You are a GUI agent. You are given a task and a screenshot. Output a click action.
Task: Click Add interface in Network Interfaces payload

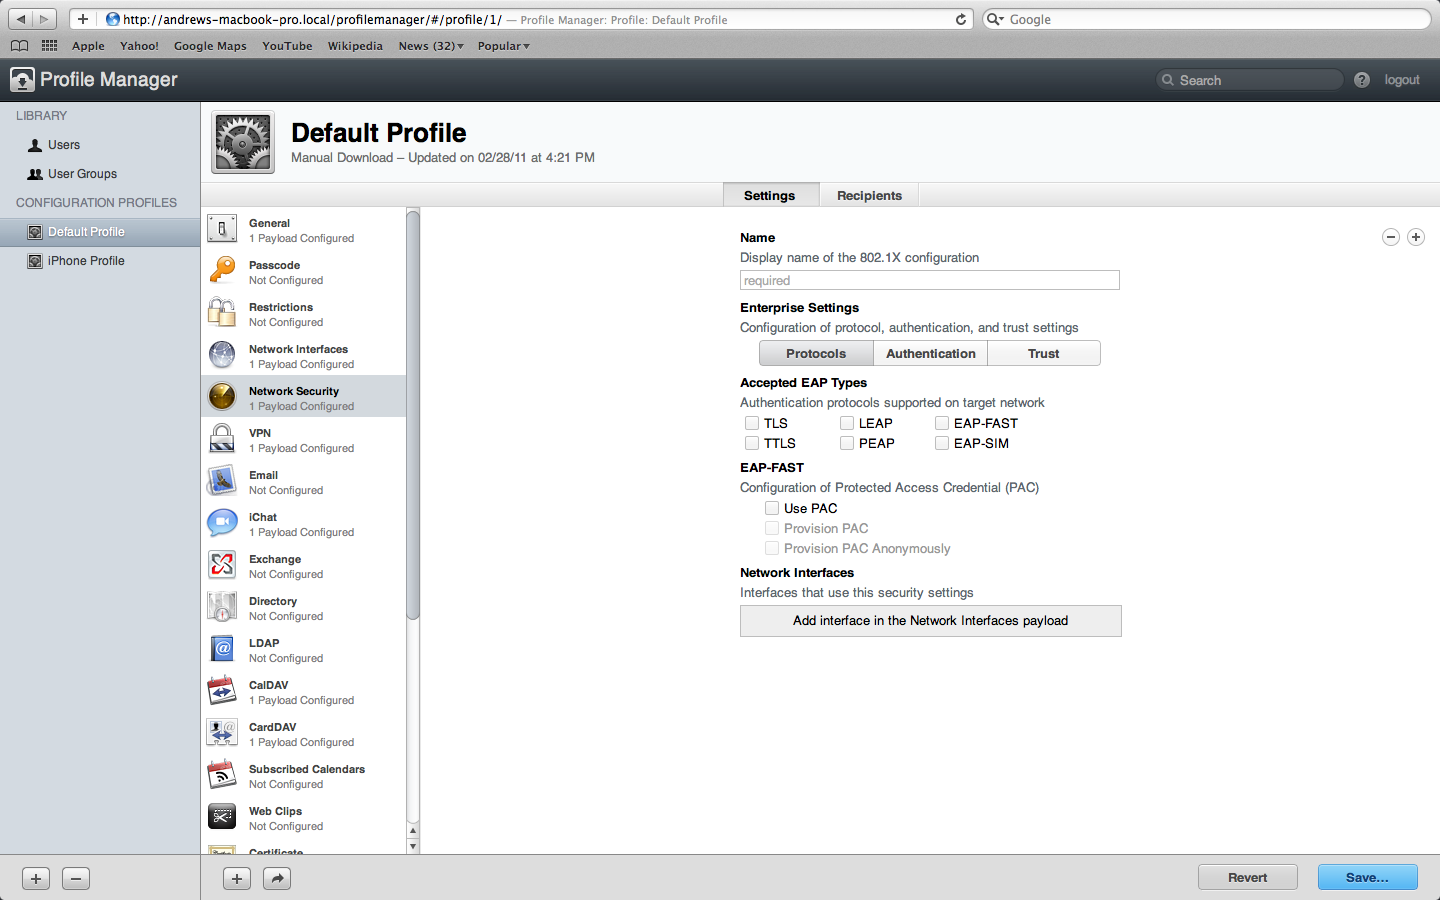tap(931, 621)
